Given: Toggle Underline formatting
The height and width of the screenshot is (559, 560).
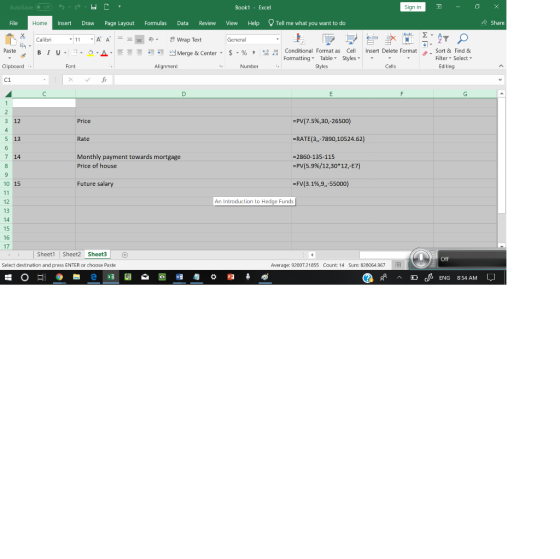Looking at the screenshot, I should 58,53.
